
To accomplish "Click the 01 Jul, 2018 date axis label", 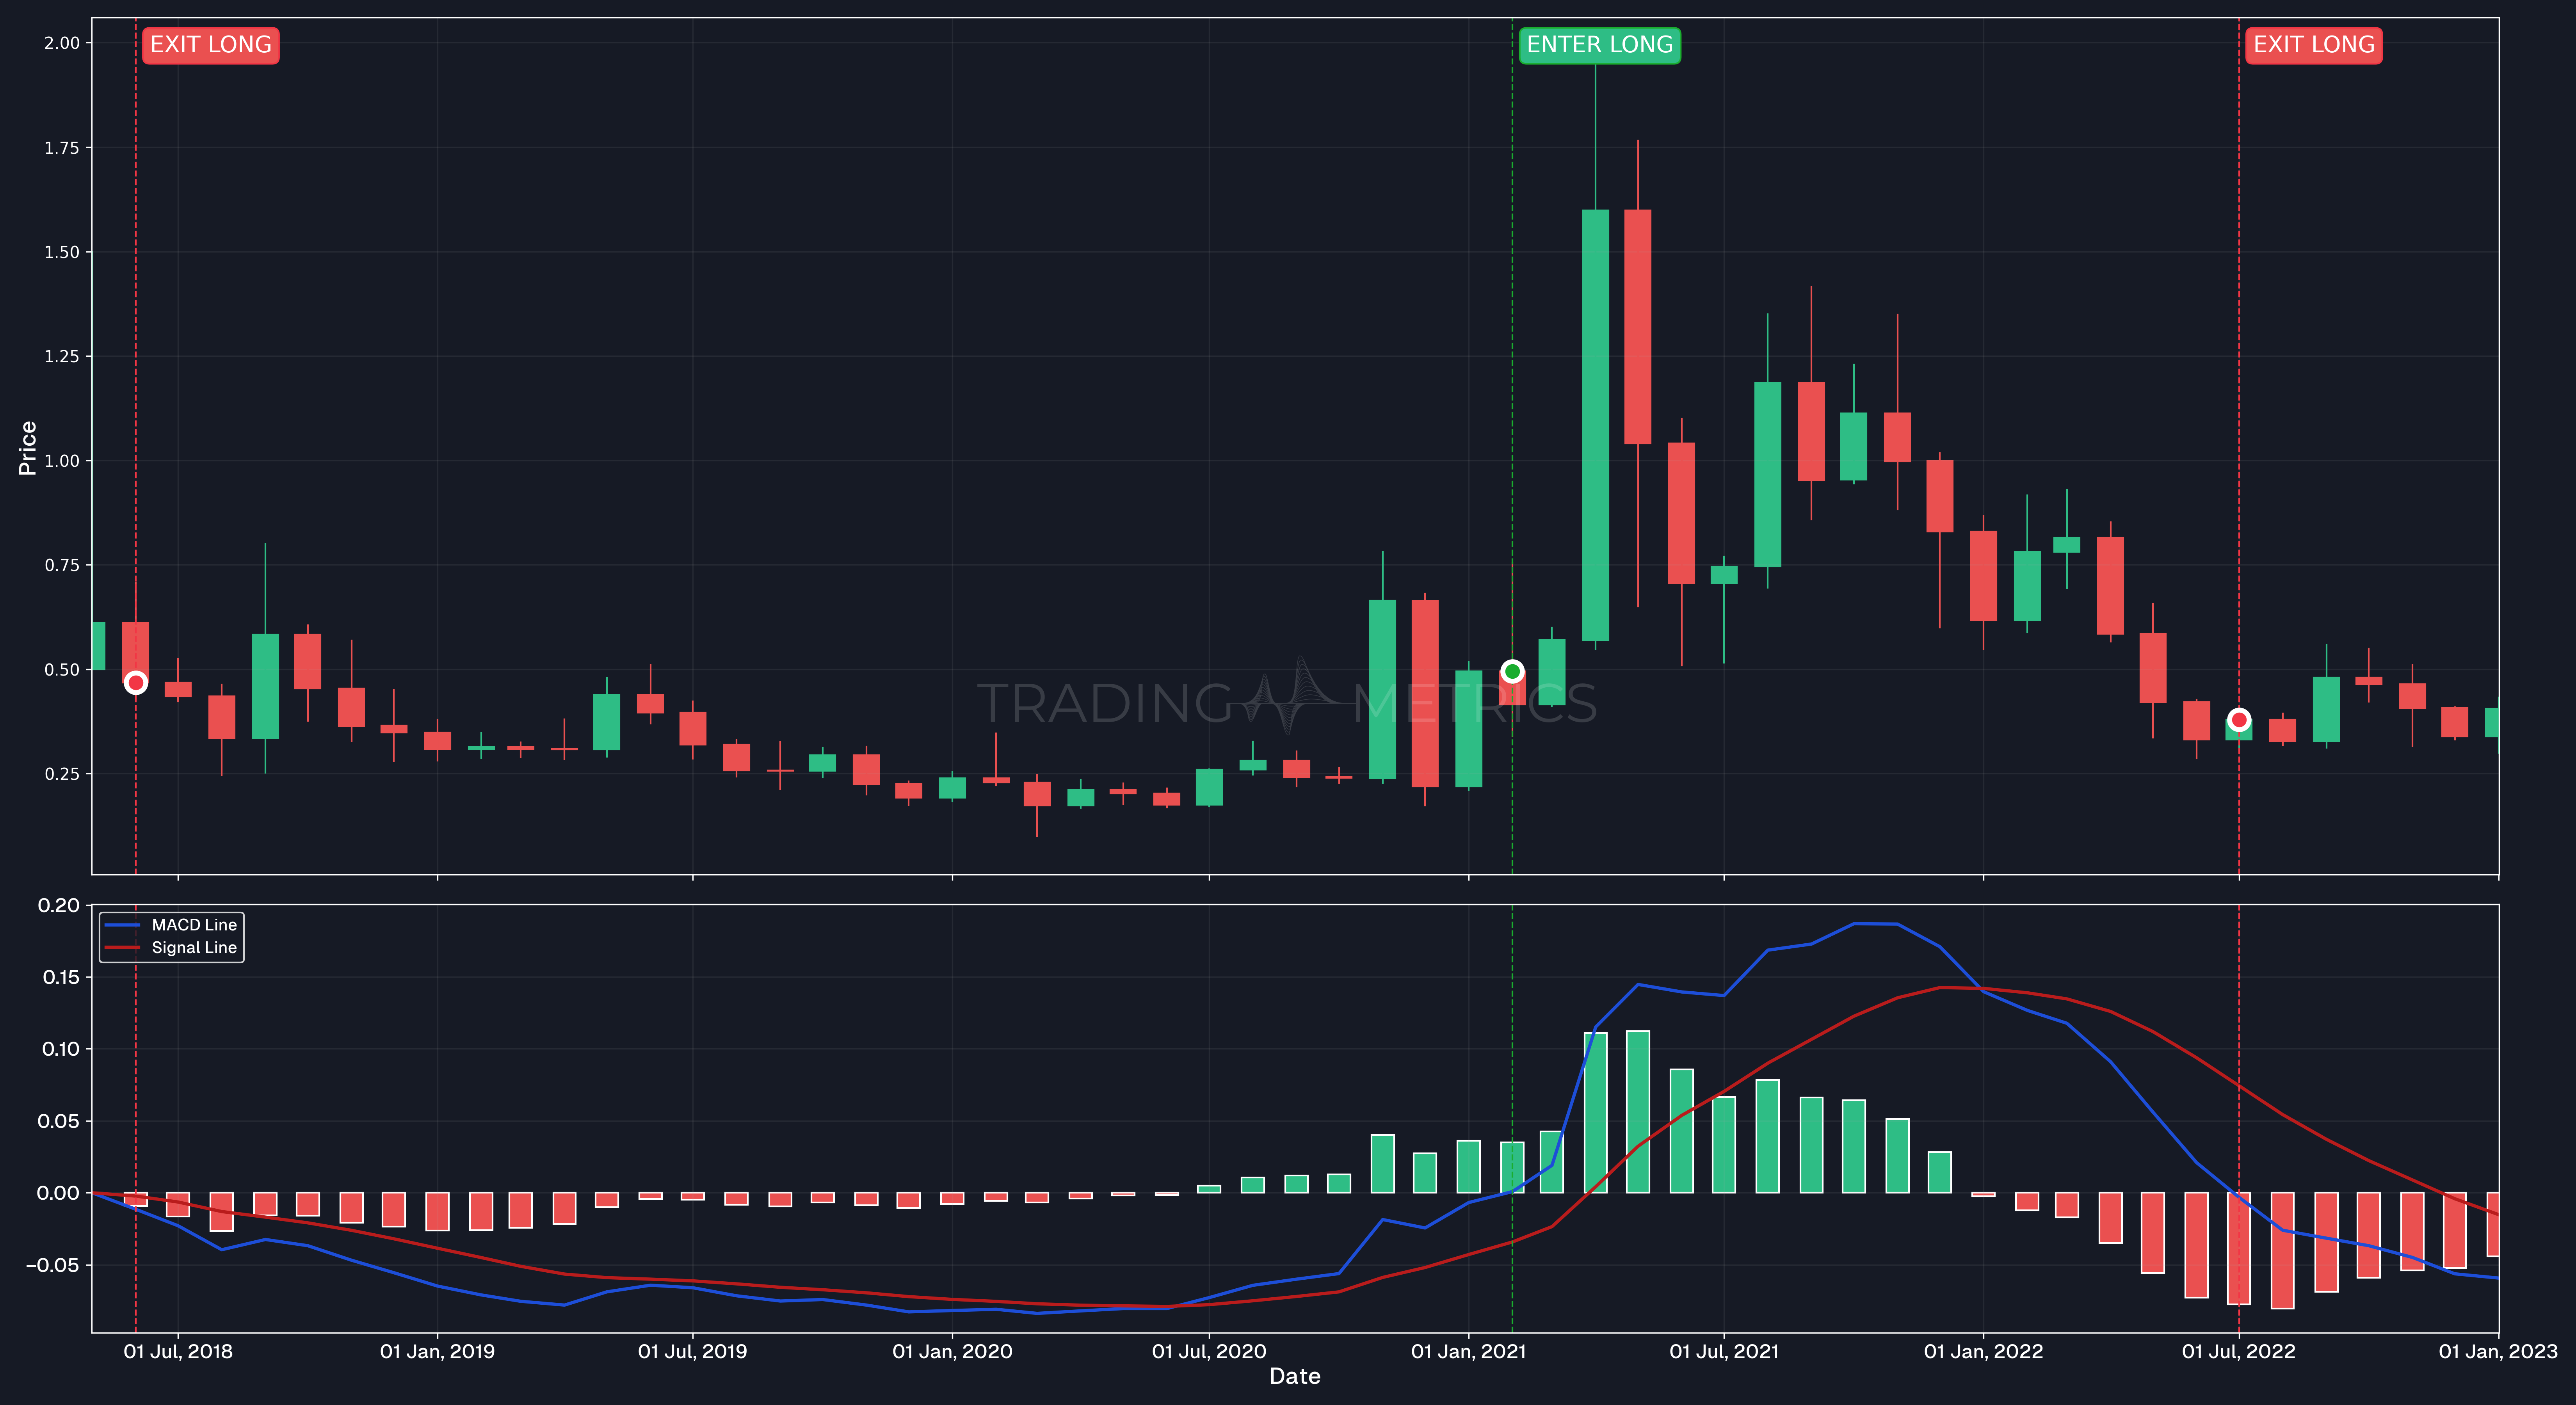I will click(178, 1352).
